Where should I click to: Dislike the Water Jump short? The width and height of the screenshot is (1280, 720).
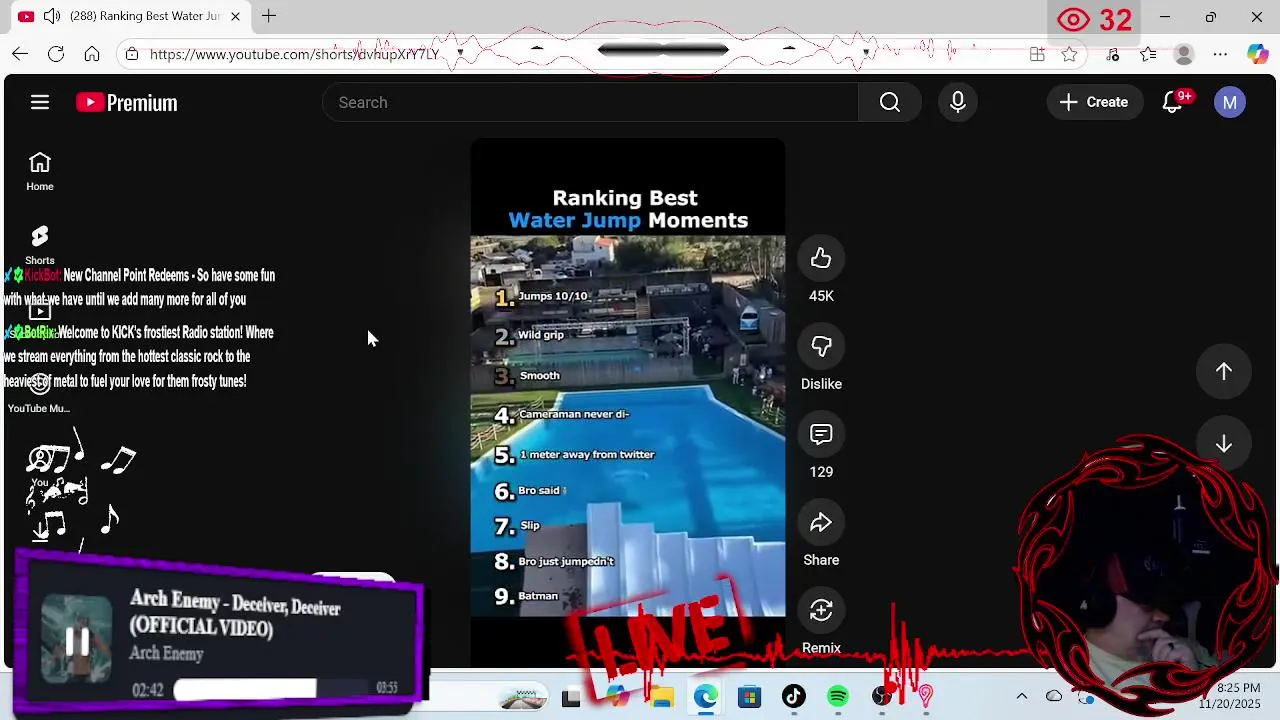[x=821, y=347]
